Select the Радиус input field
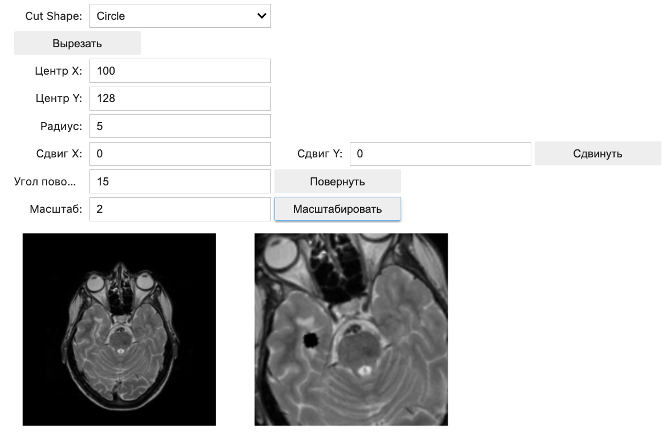This screenshot has width=670, height=437. coord(180,126)
